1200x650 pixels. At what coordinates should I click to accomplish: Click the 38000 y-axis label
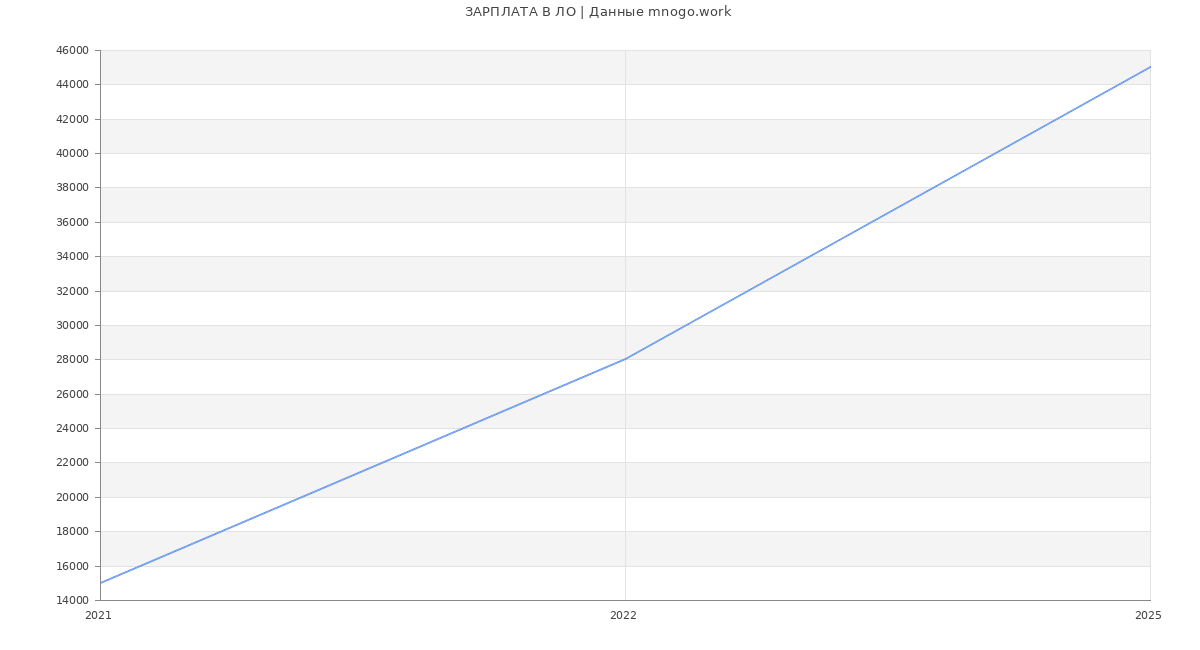click(72, 188)
